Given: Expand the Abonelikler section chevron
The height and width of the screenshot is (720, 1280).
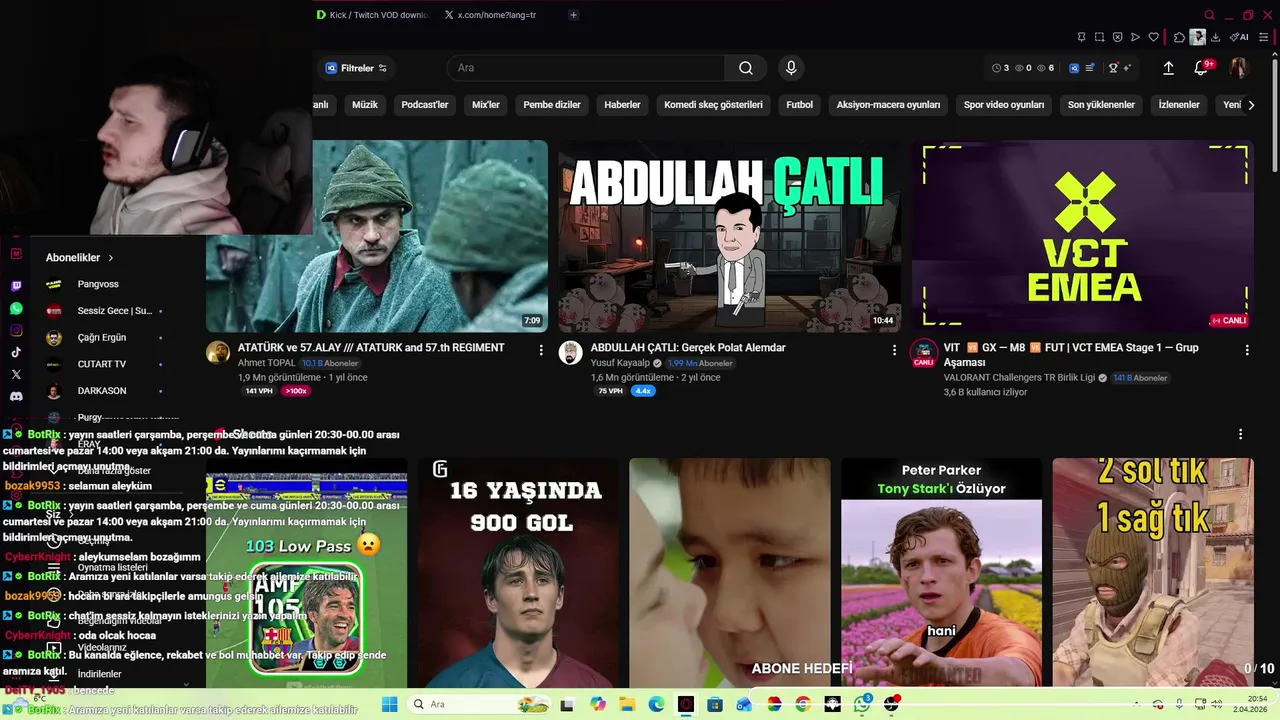Looking at the screenshot, I should (111, 258).
